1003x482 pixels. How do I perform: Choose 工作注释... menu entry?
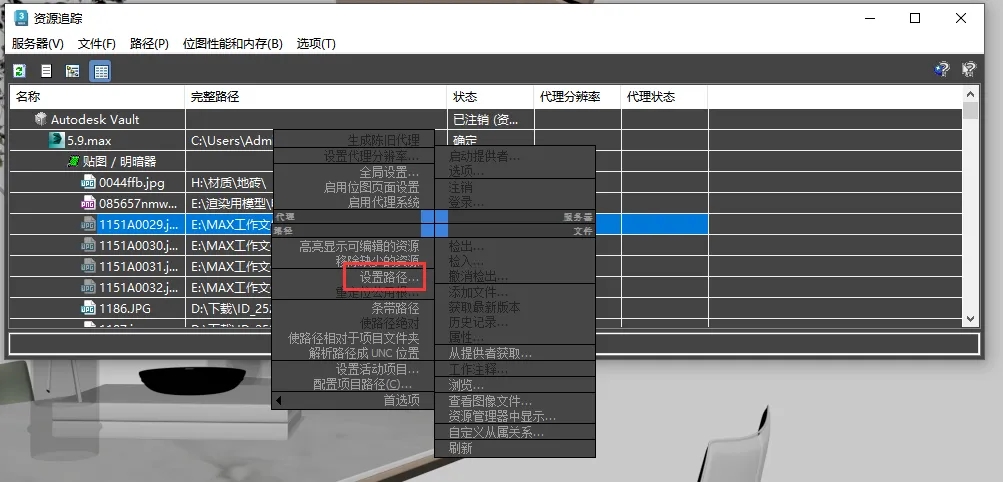[478, 369]
